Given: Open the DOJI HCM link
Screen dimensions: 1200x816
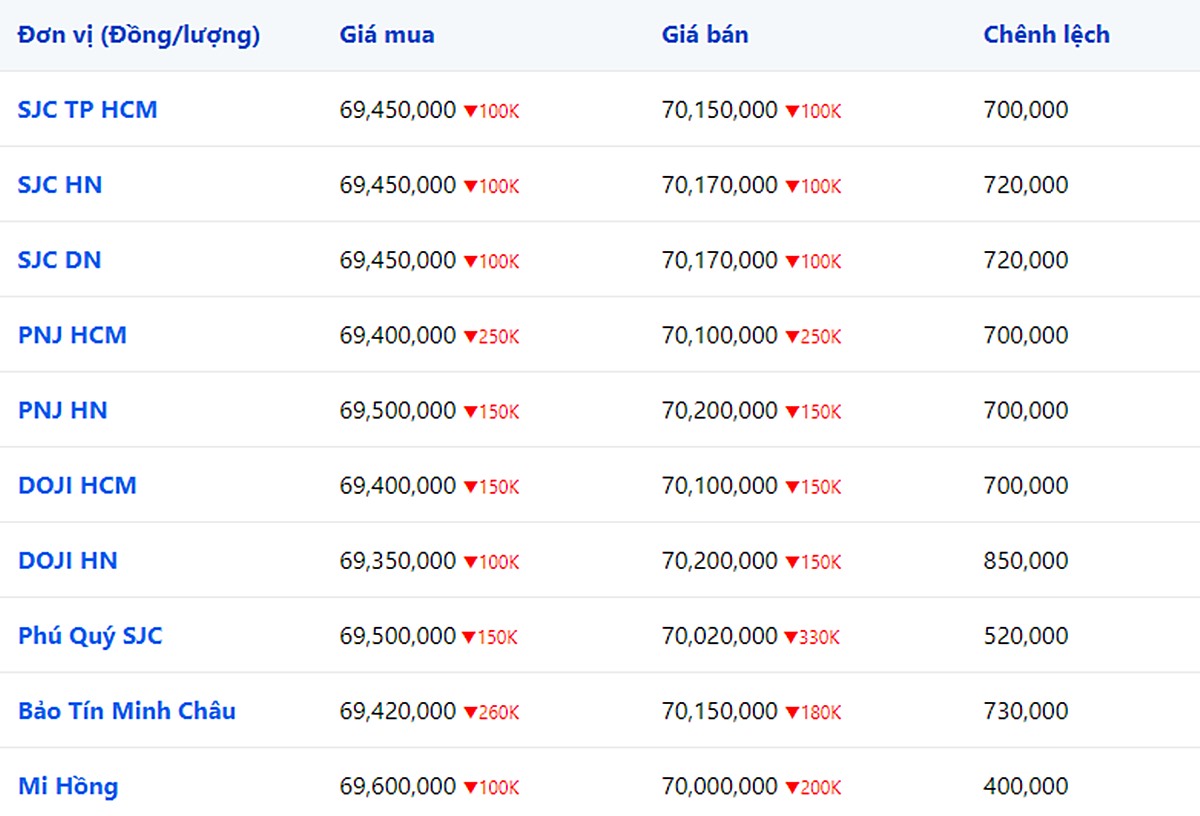Looking at the screenshot, I should (77, 485).
